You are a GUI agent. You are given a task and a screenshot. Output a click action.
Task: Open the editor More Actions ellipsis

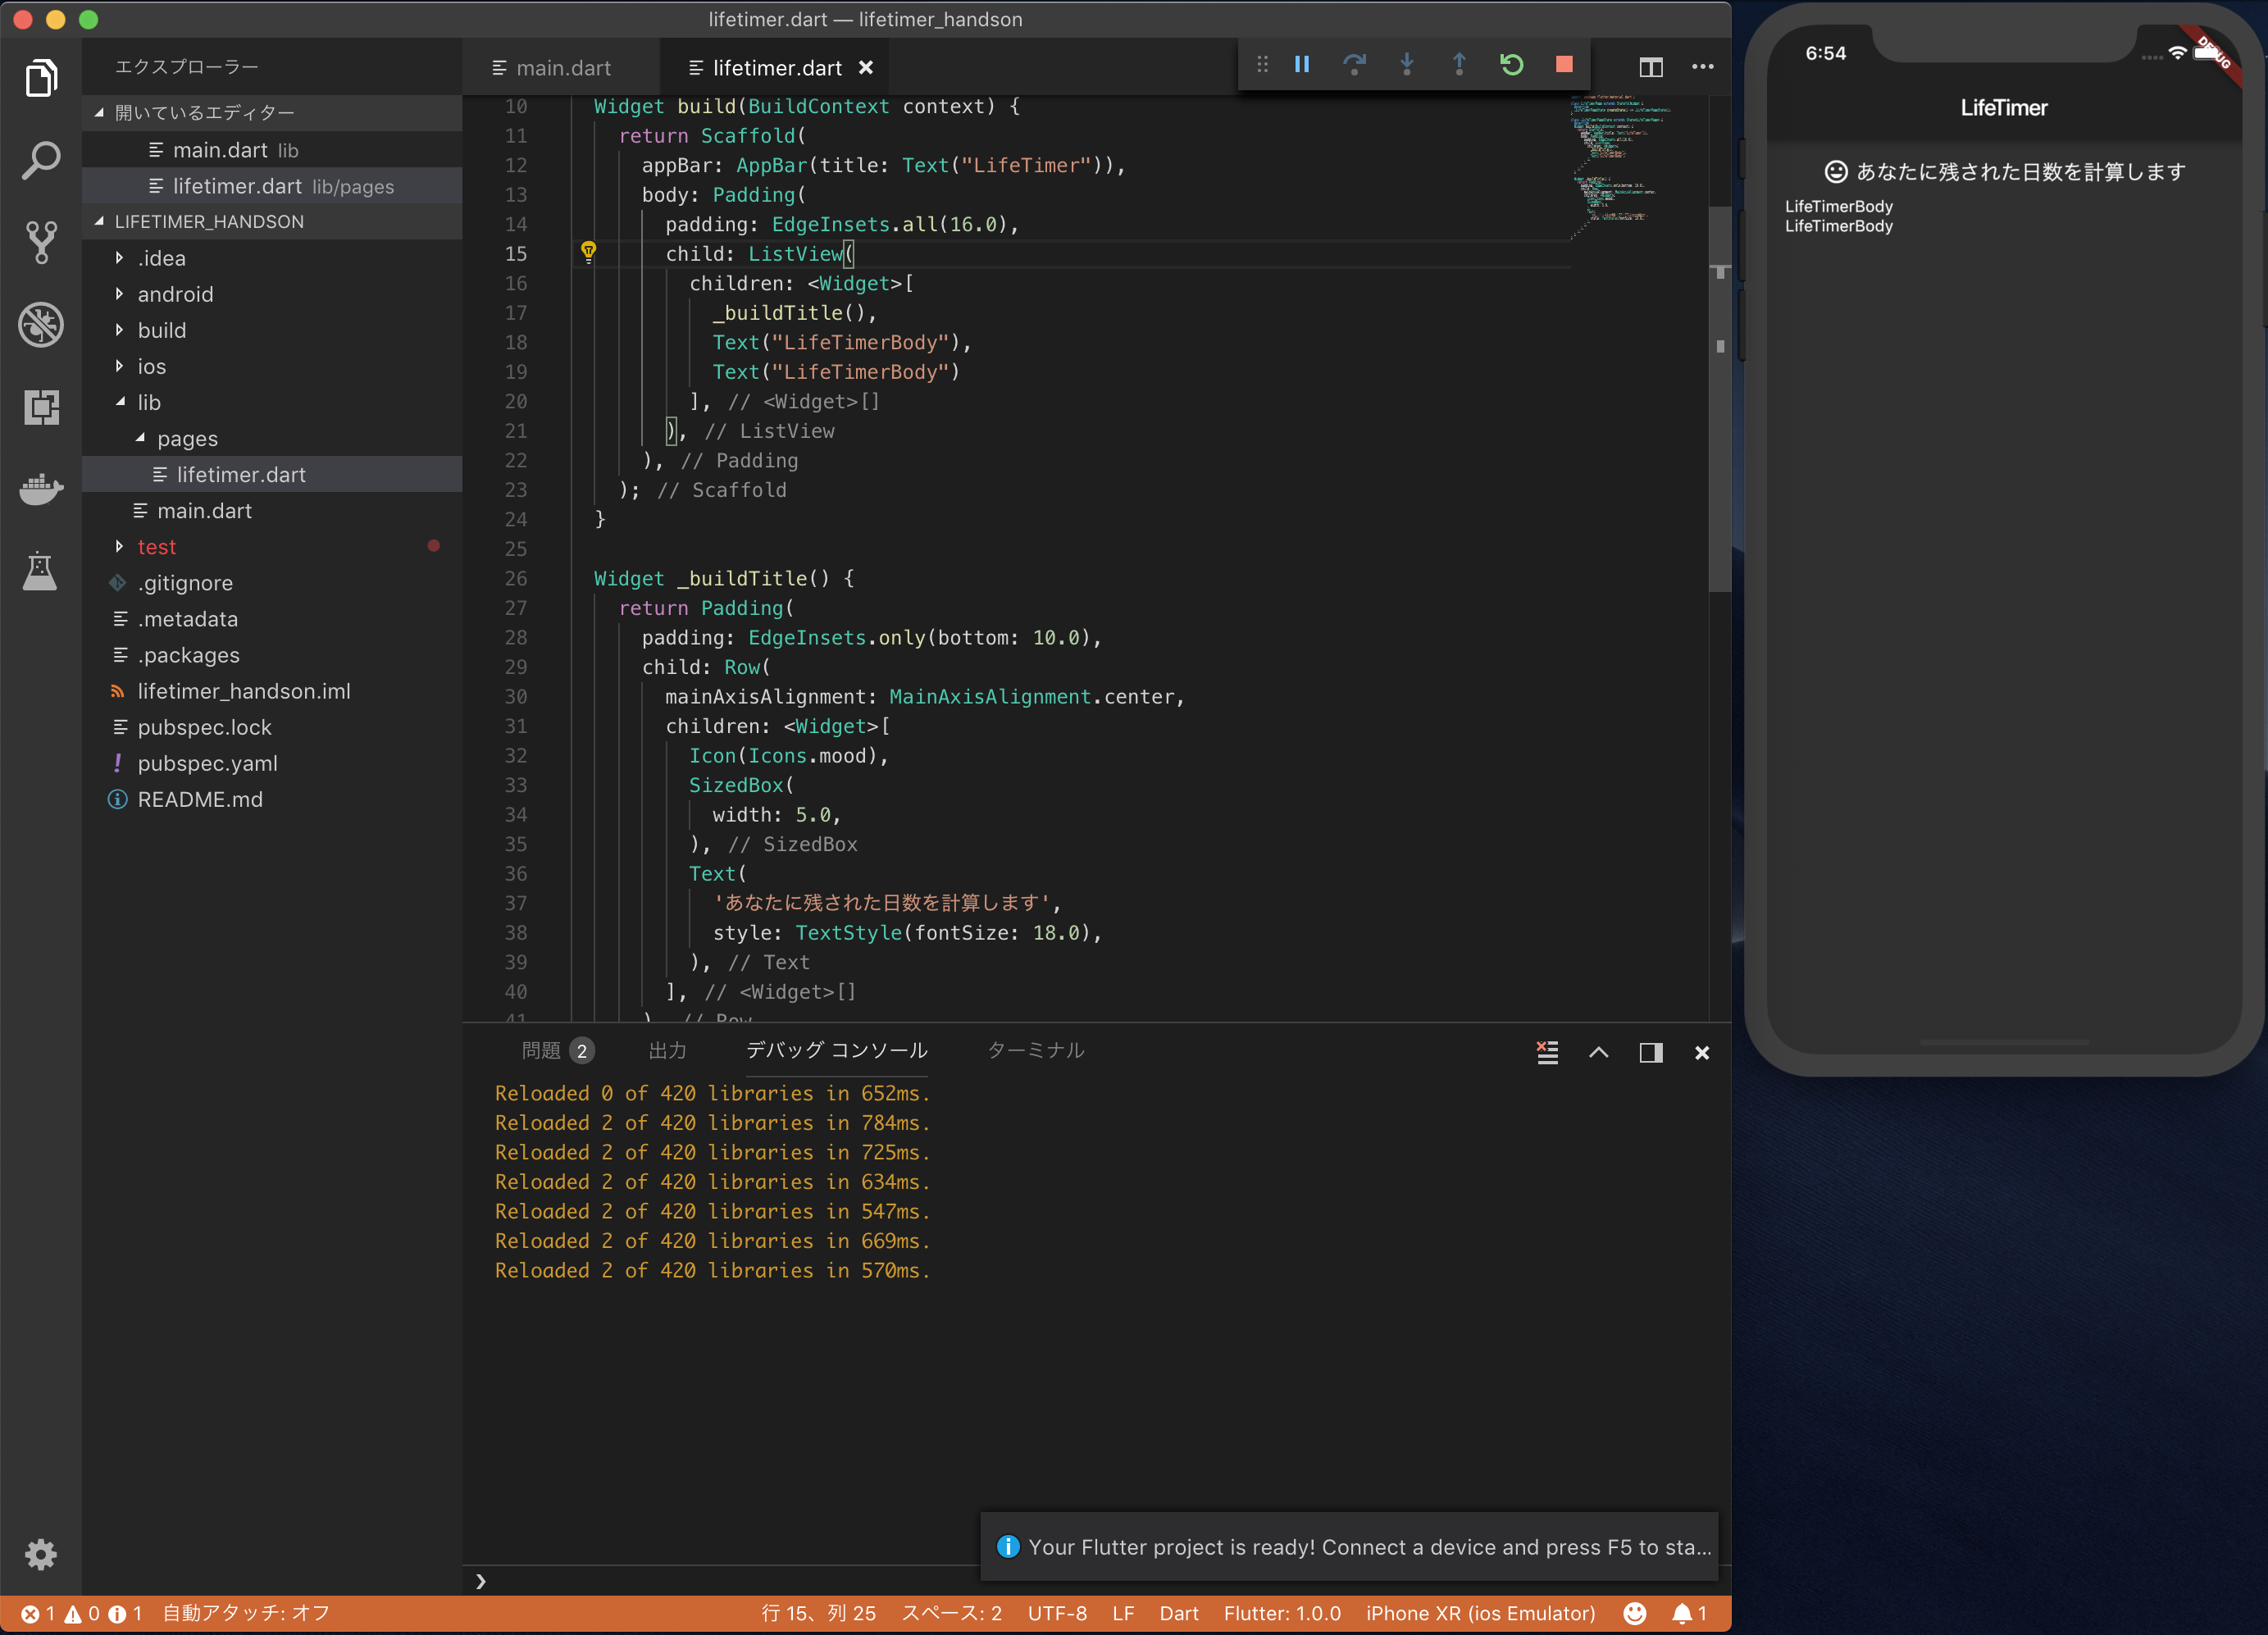(x=1703, y=67)
